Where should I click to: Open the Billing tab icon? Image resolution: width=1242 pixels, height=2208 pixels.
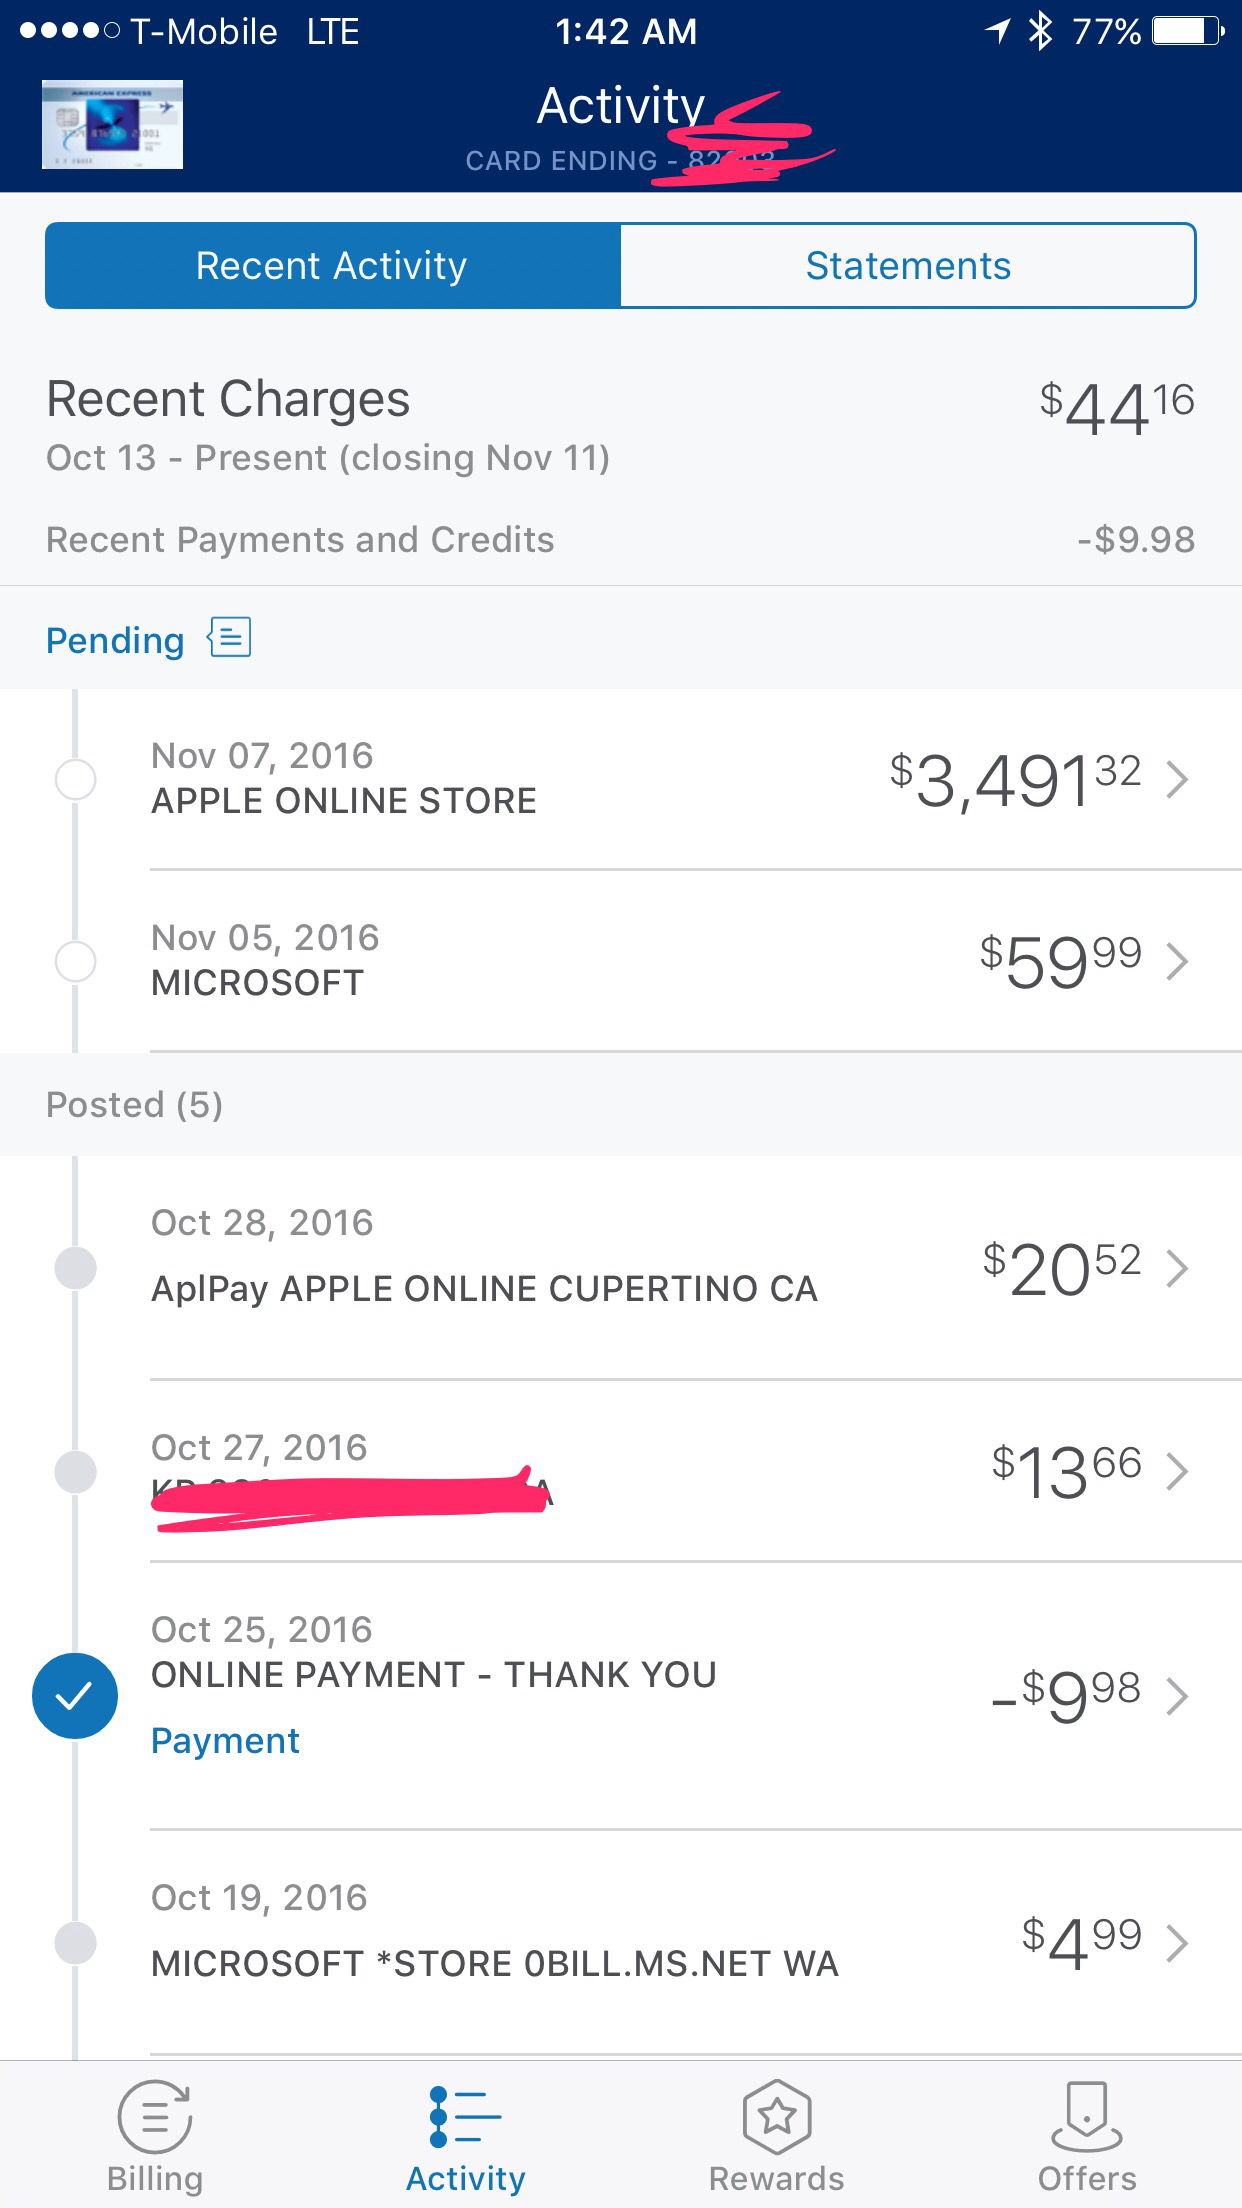coord(155,2116)
